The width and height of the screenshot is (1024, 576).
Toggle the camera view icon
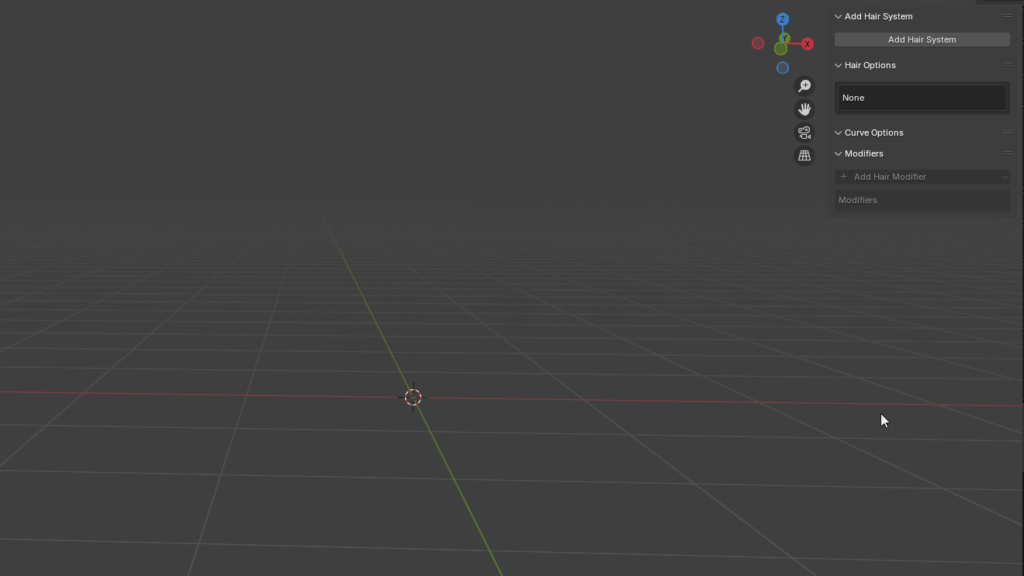[804, 133]
